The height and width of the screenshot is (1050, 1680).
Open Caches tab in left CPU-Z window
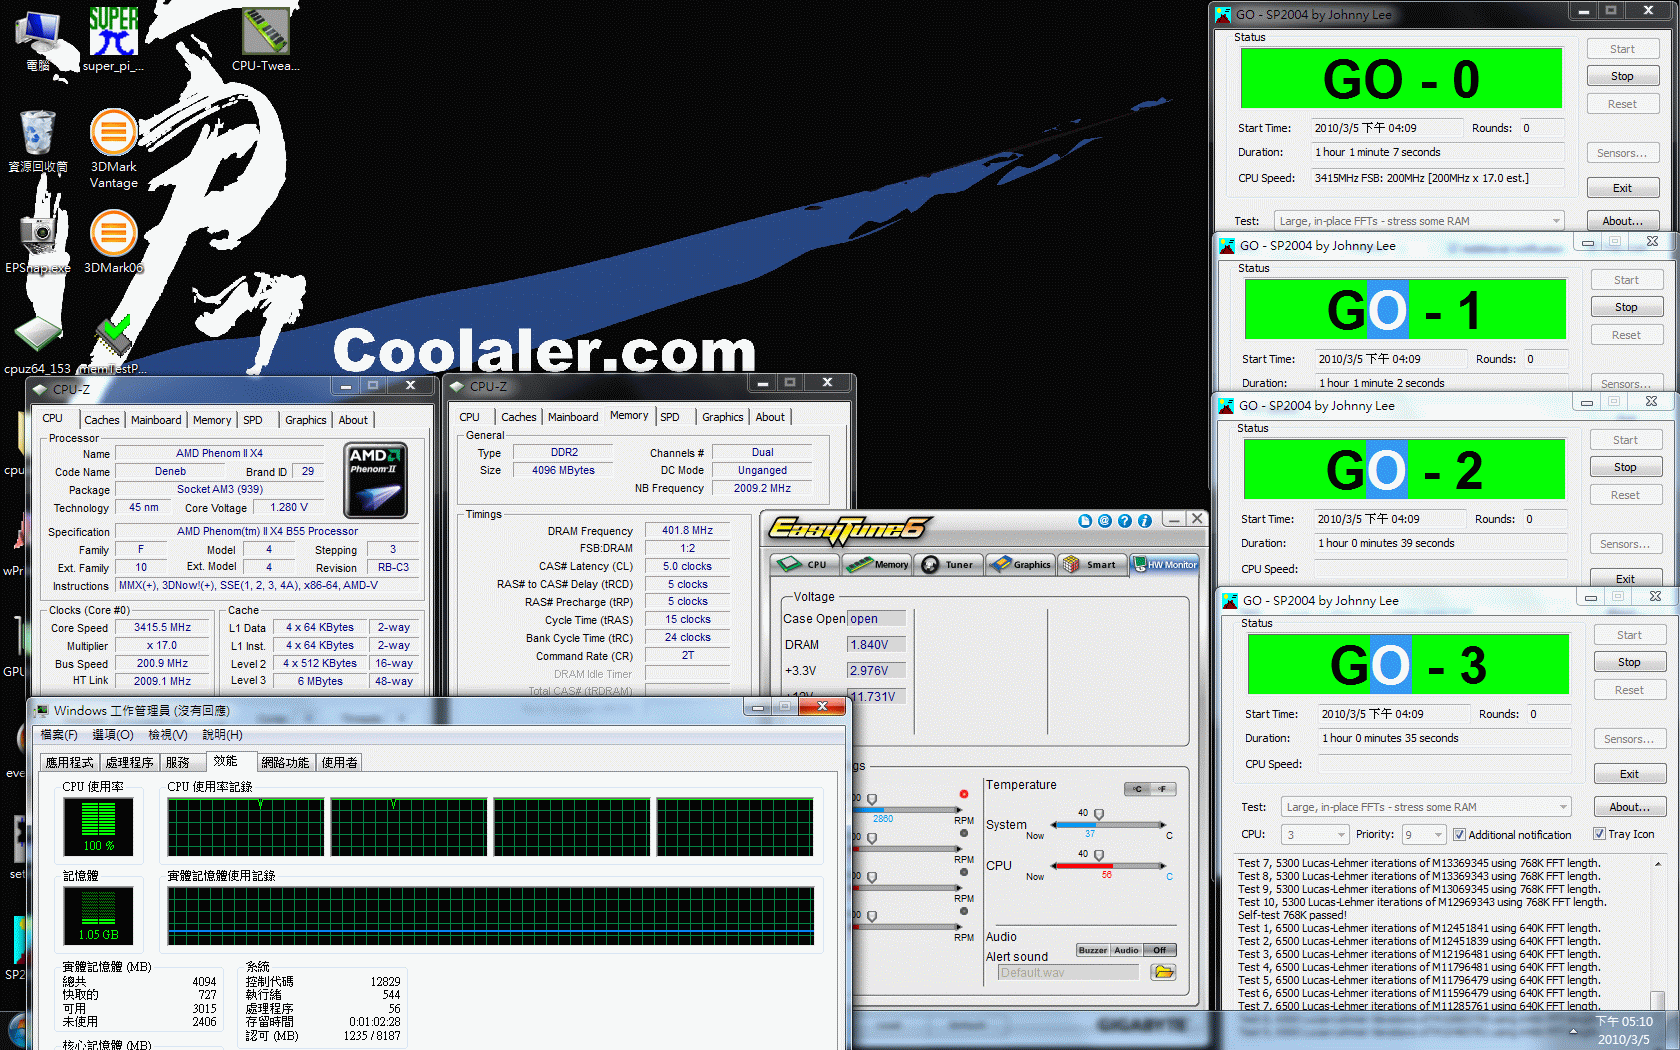tap(102, 420)
